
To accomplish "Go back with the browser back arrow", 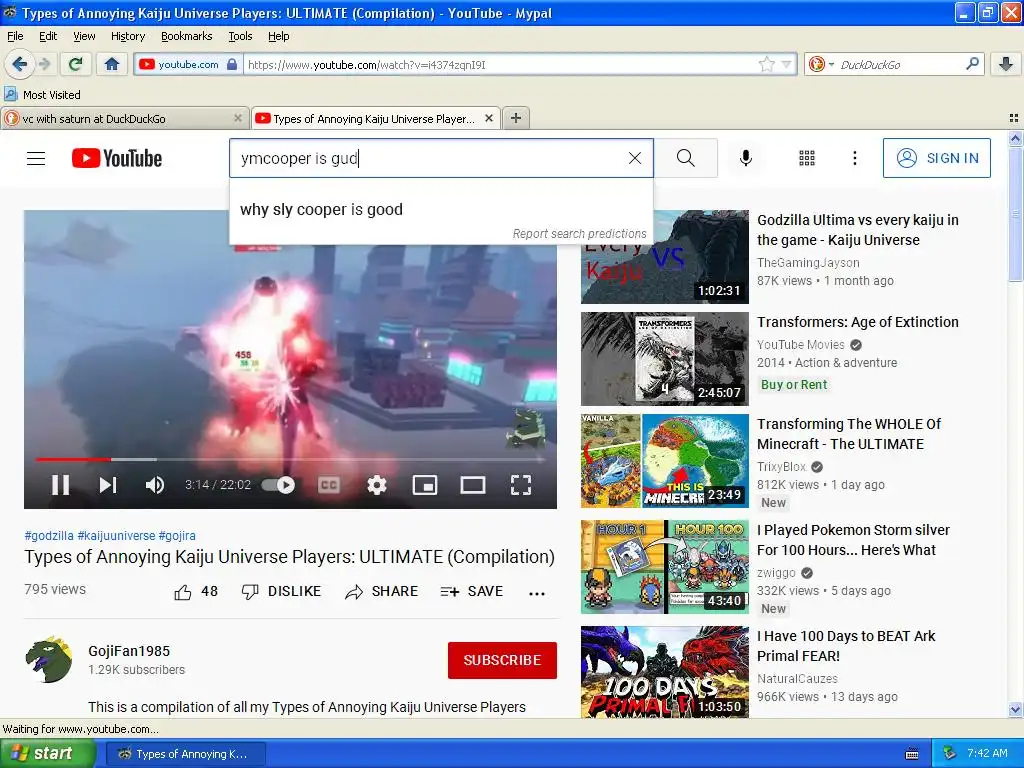I will (x=19, y=64).
